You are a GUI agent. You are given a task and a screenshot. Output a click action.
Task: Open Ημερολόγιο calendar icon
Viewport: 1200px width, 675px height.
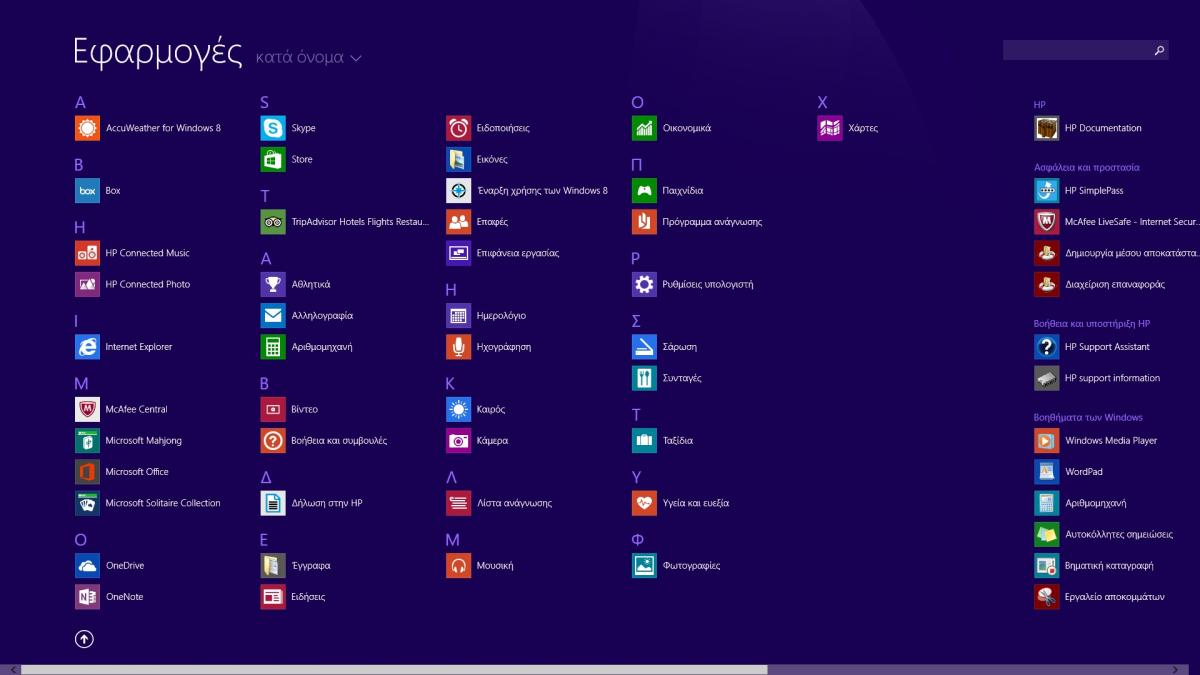point(458,315)
